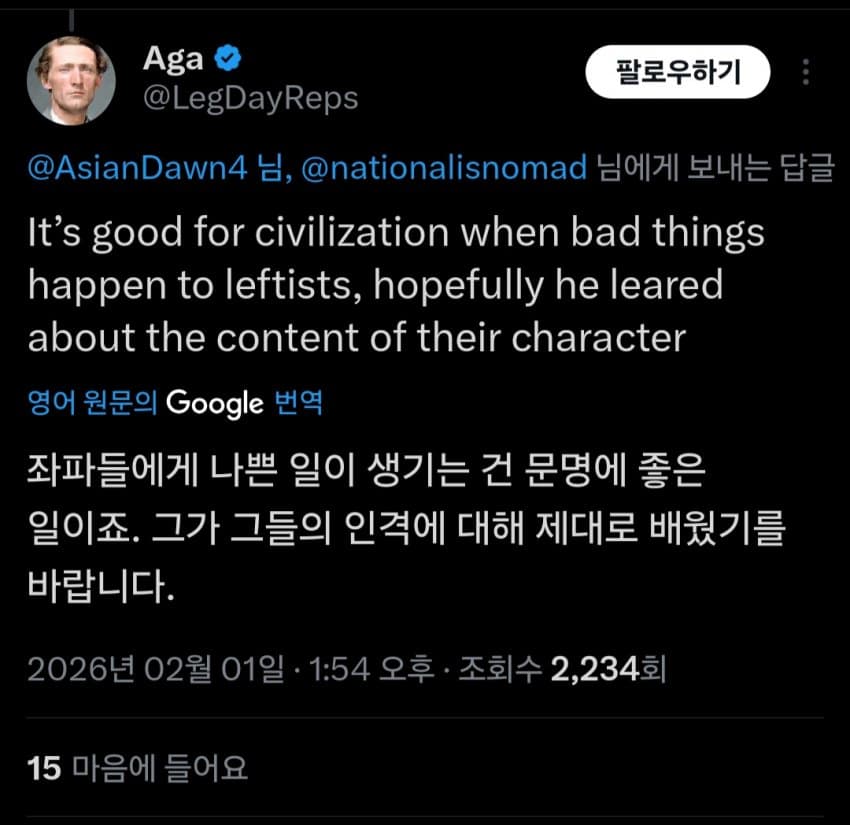This screenshot has height=825, width=850.
Task: Open the three-dot more options menu
Action: pyautogui.click(x=805, y=72)
